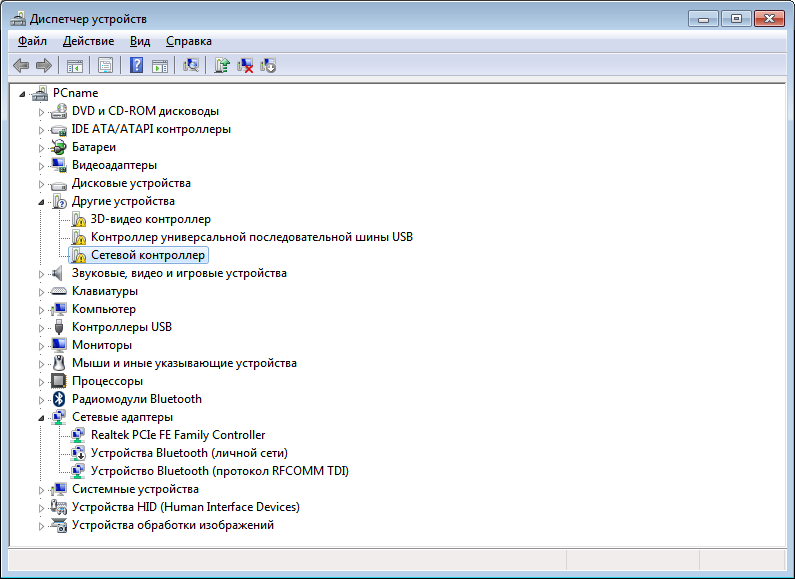Select the Другие устройства category text
Viewport: 795px width, 579px height.
pyautogui.click(x=123, y=201)
